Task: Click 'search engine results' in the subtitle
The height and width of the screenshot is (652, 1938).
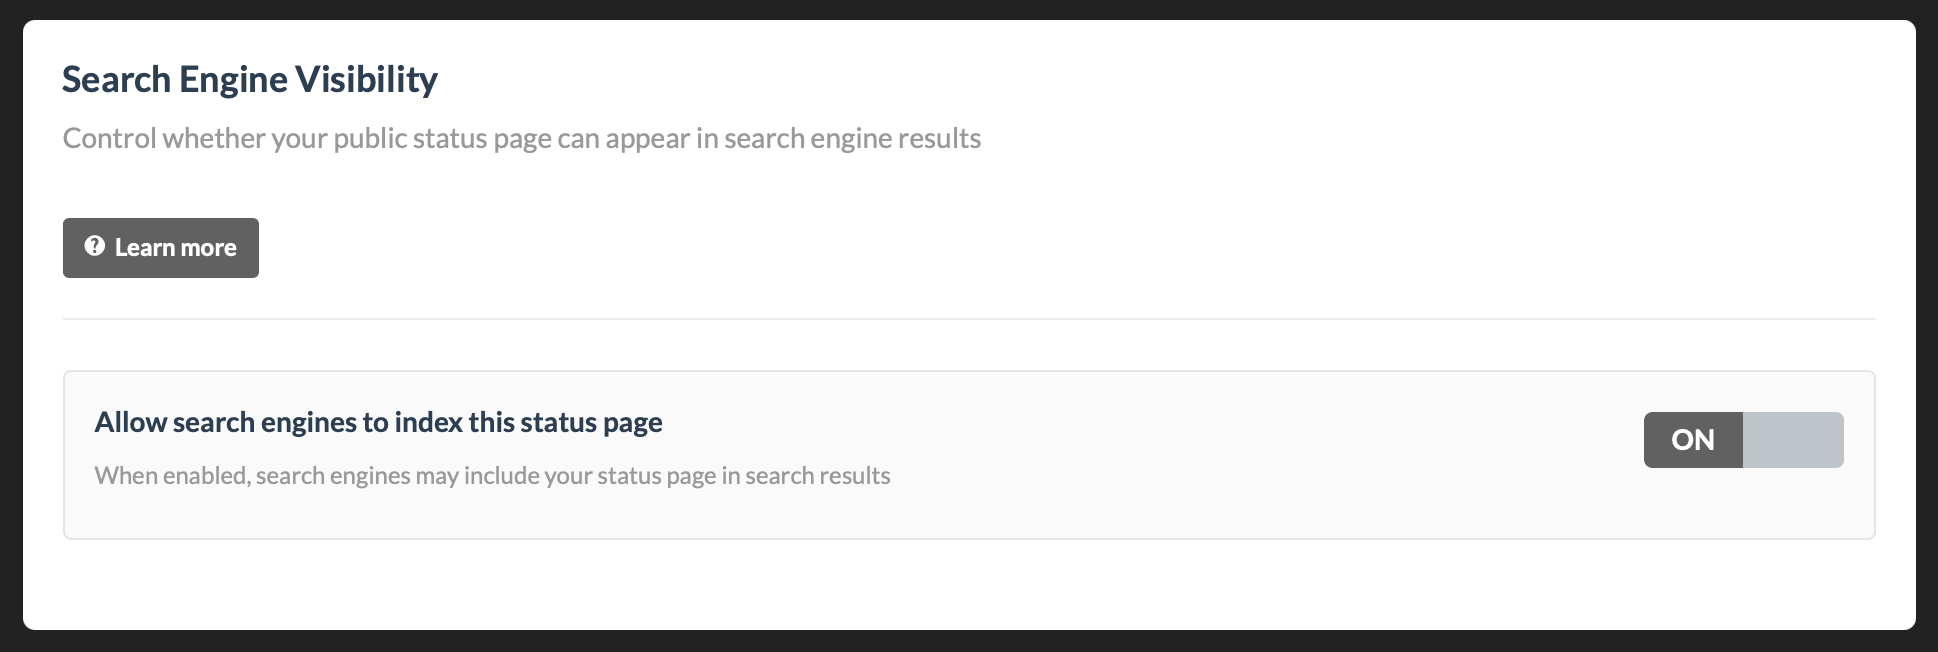Action: click(852, 138)
